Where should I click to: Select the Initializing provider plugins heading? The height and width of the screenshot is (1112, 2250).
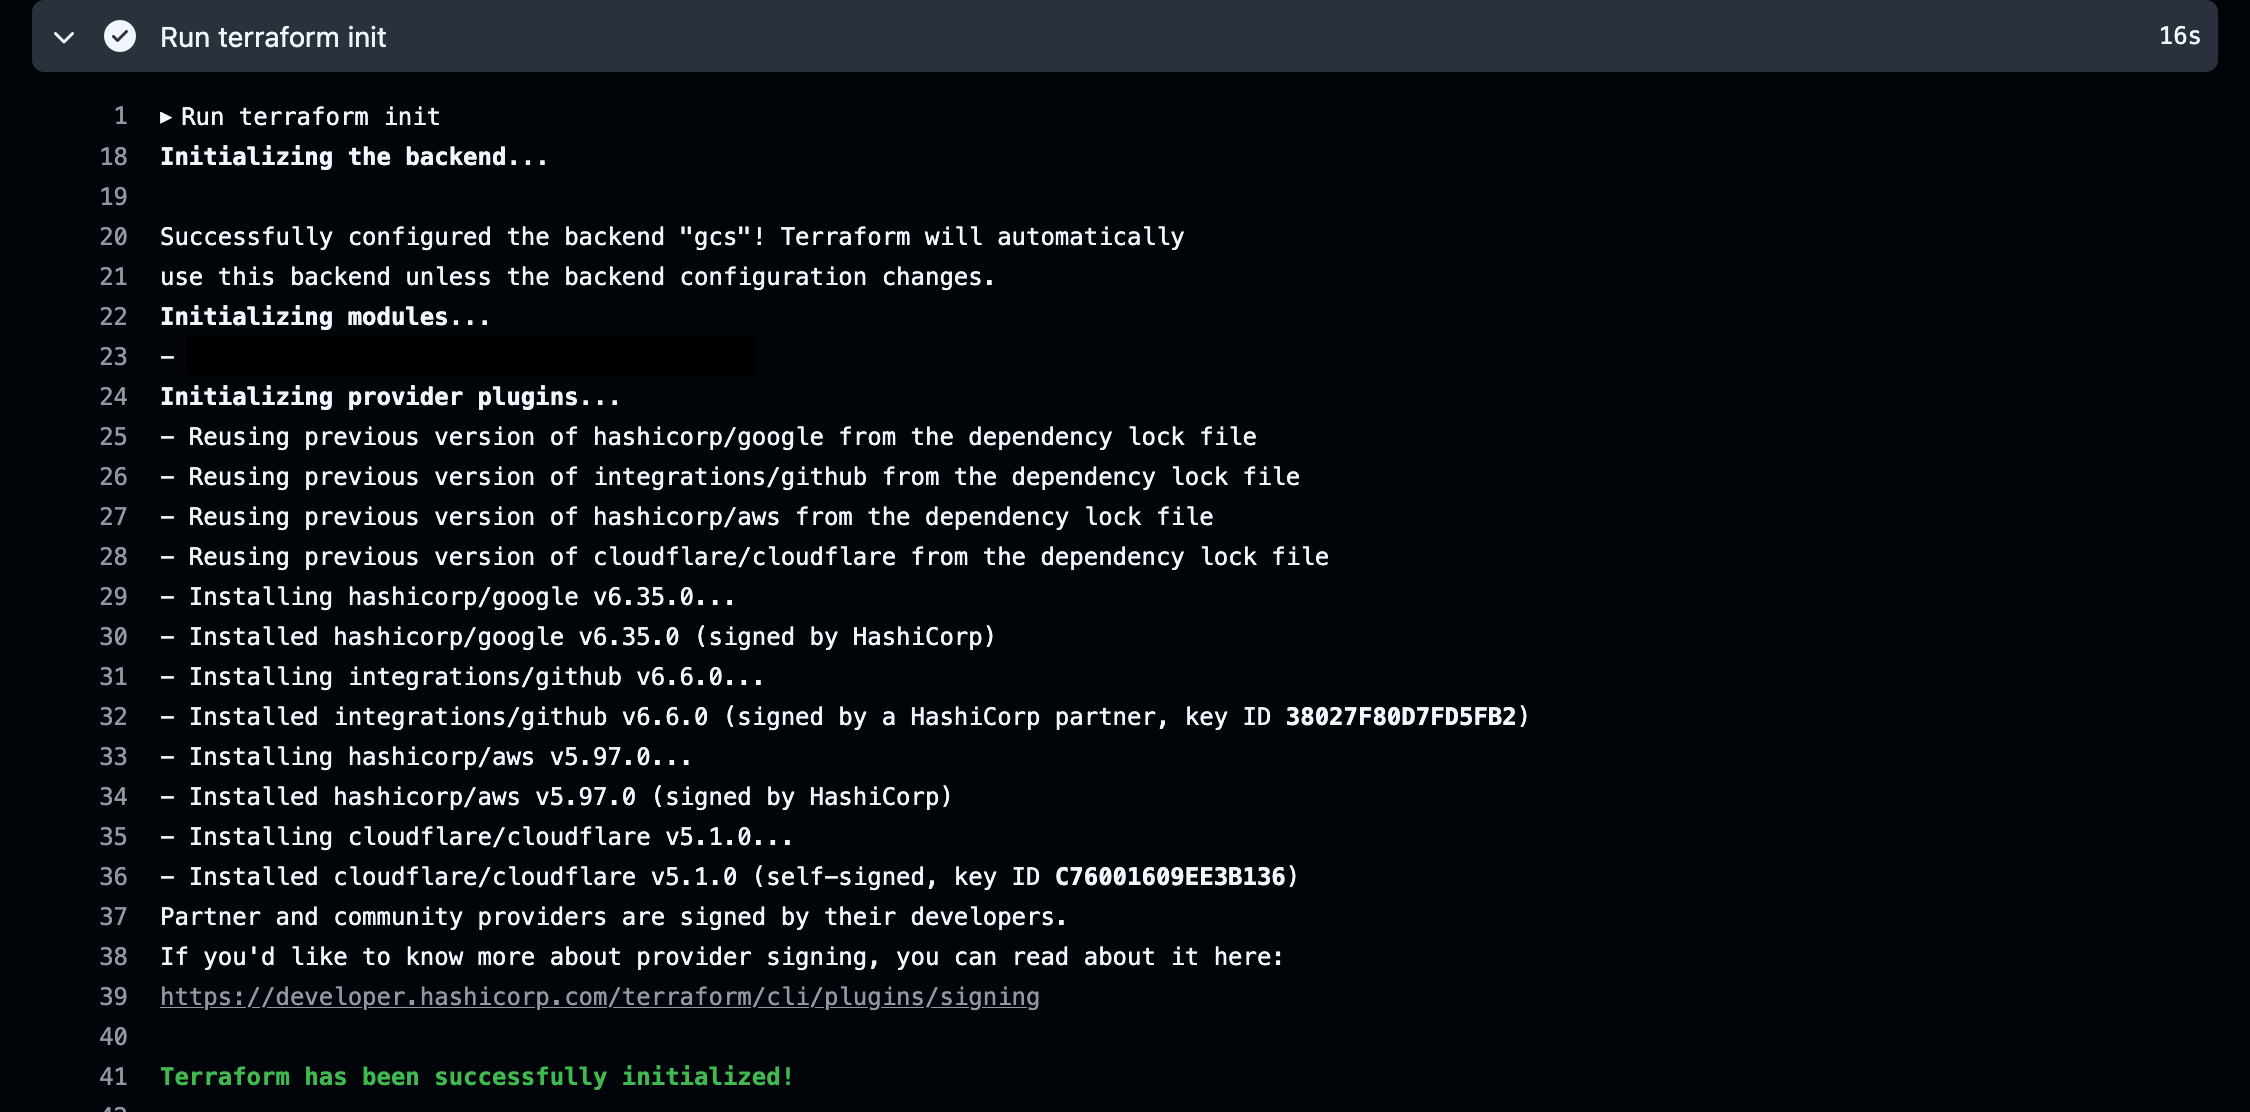[388, 396]
